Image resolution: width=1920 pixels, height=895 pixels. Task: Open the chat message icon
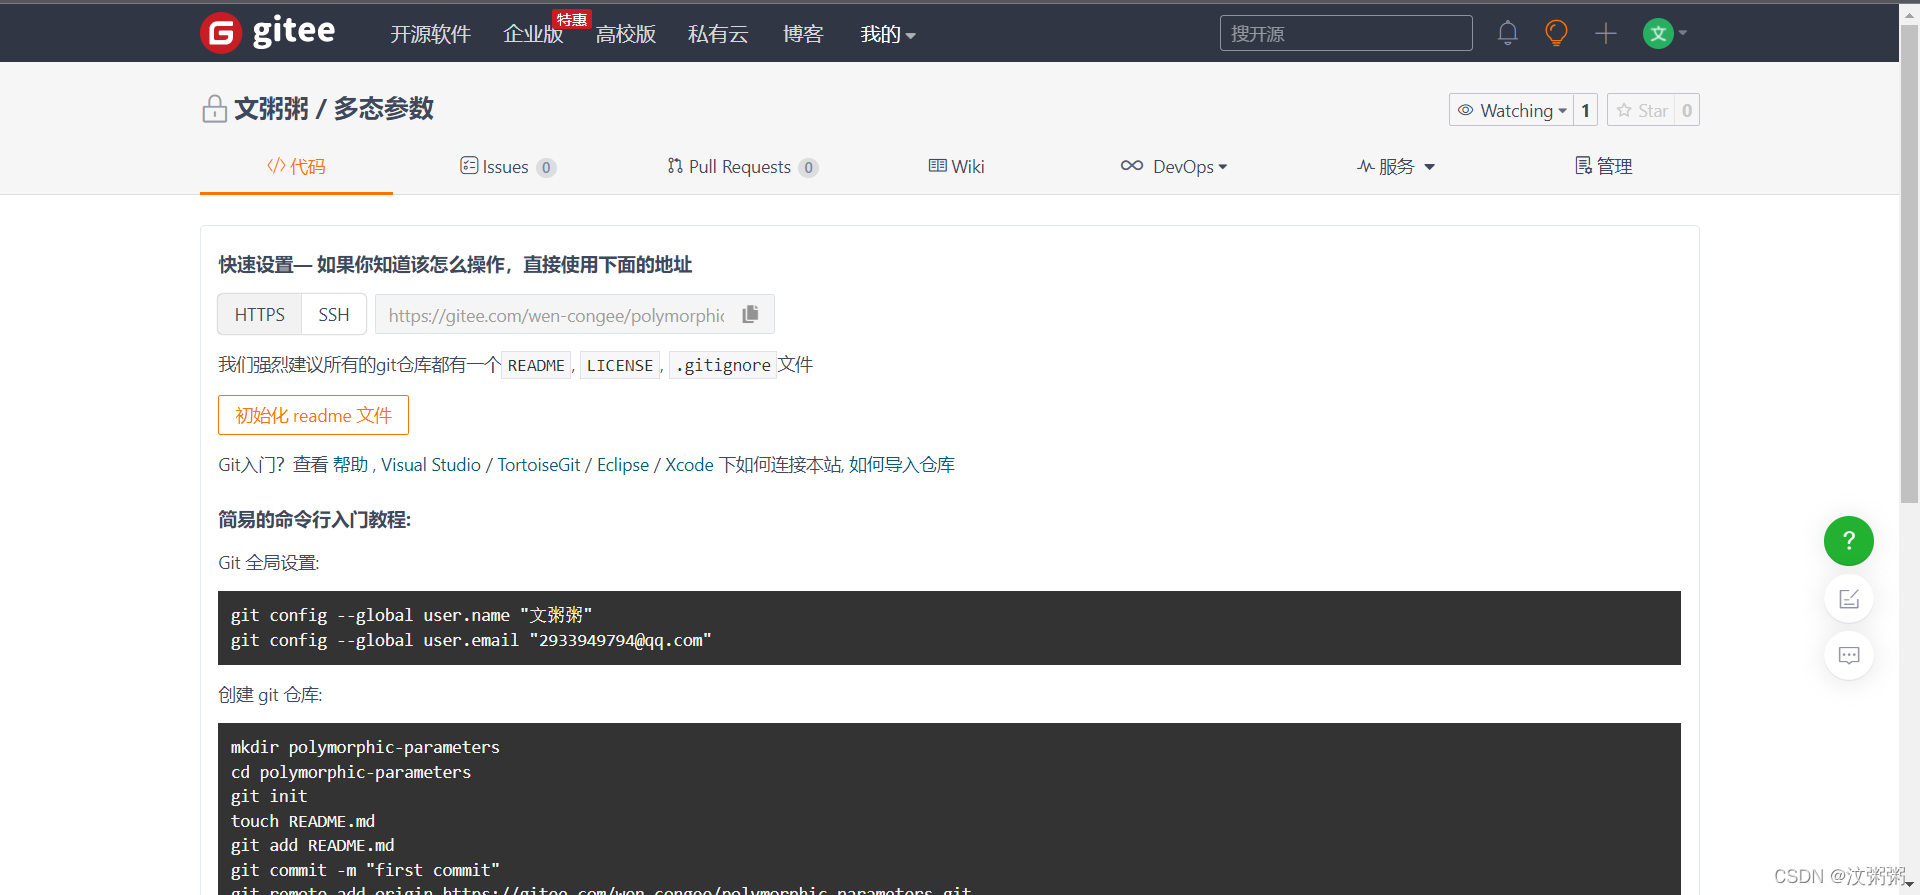coord(1849,656)
